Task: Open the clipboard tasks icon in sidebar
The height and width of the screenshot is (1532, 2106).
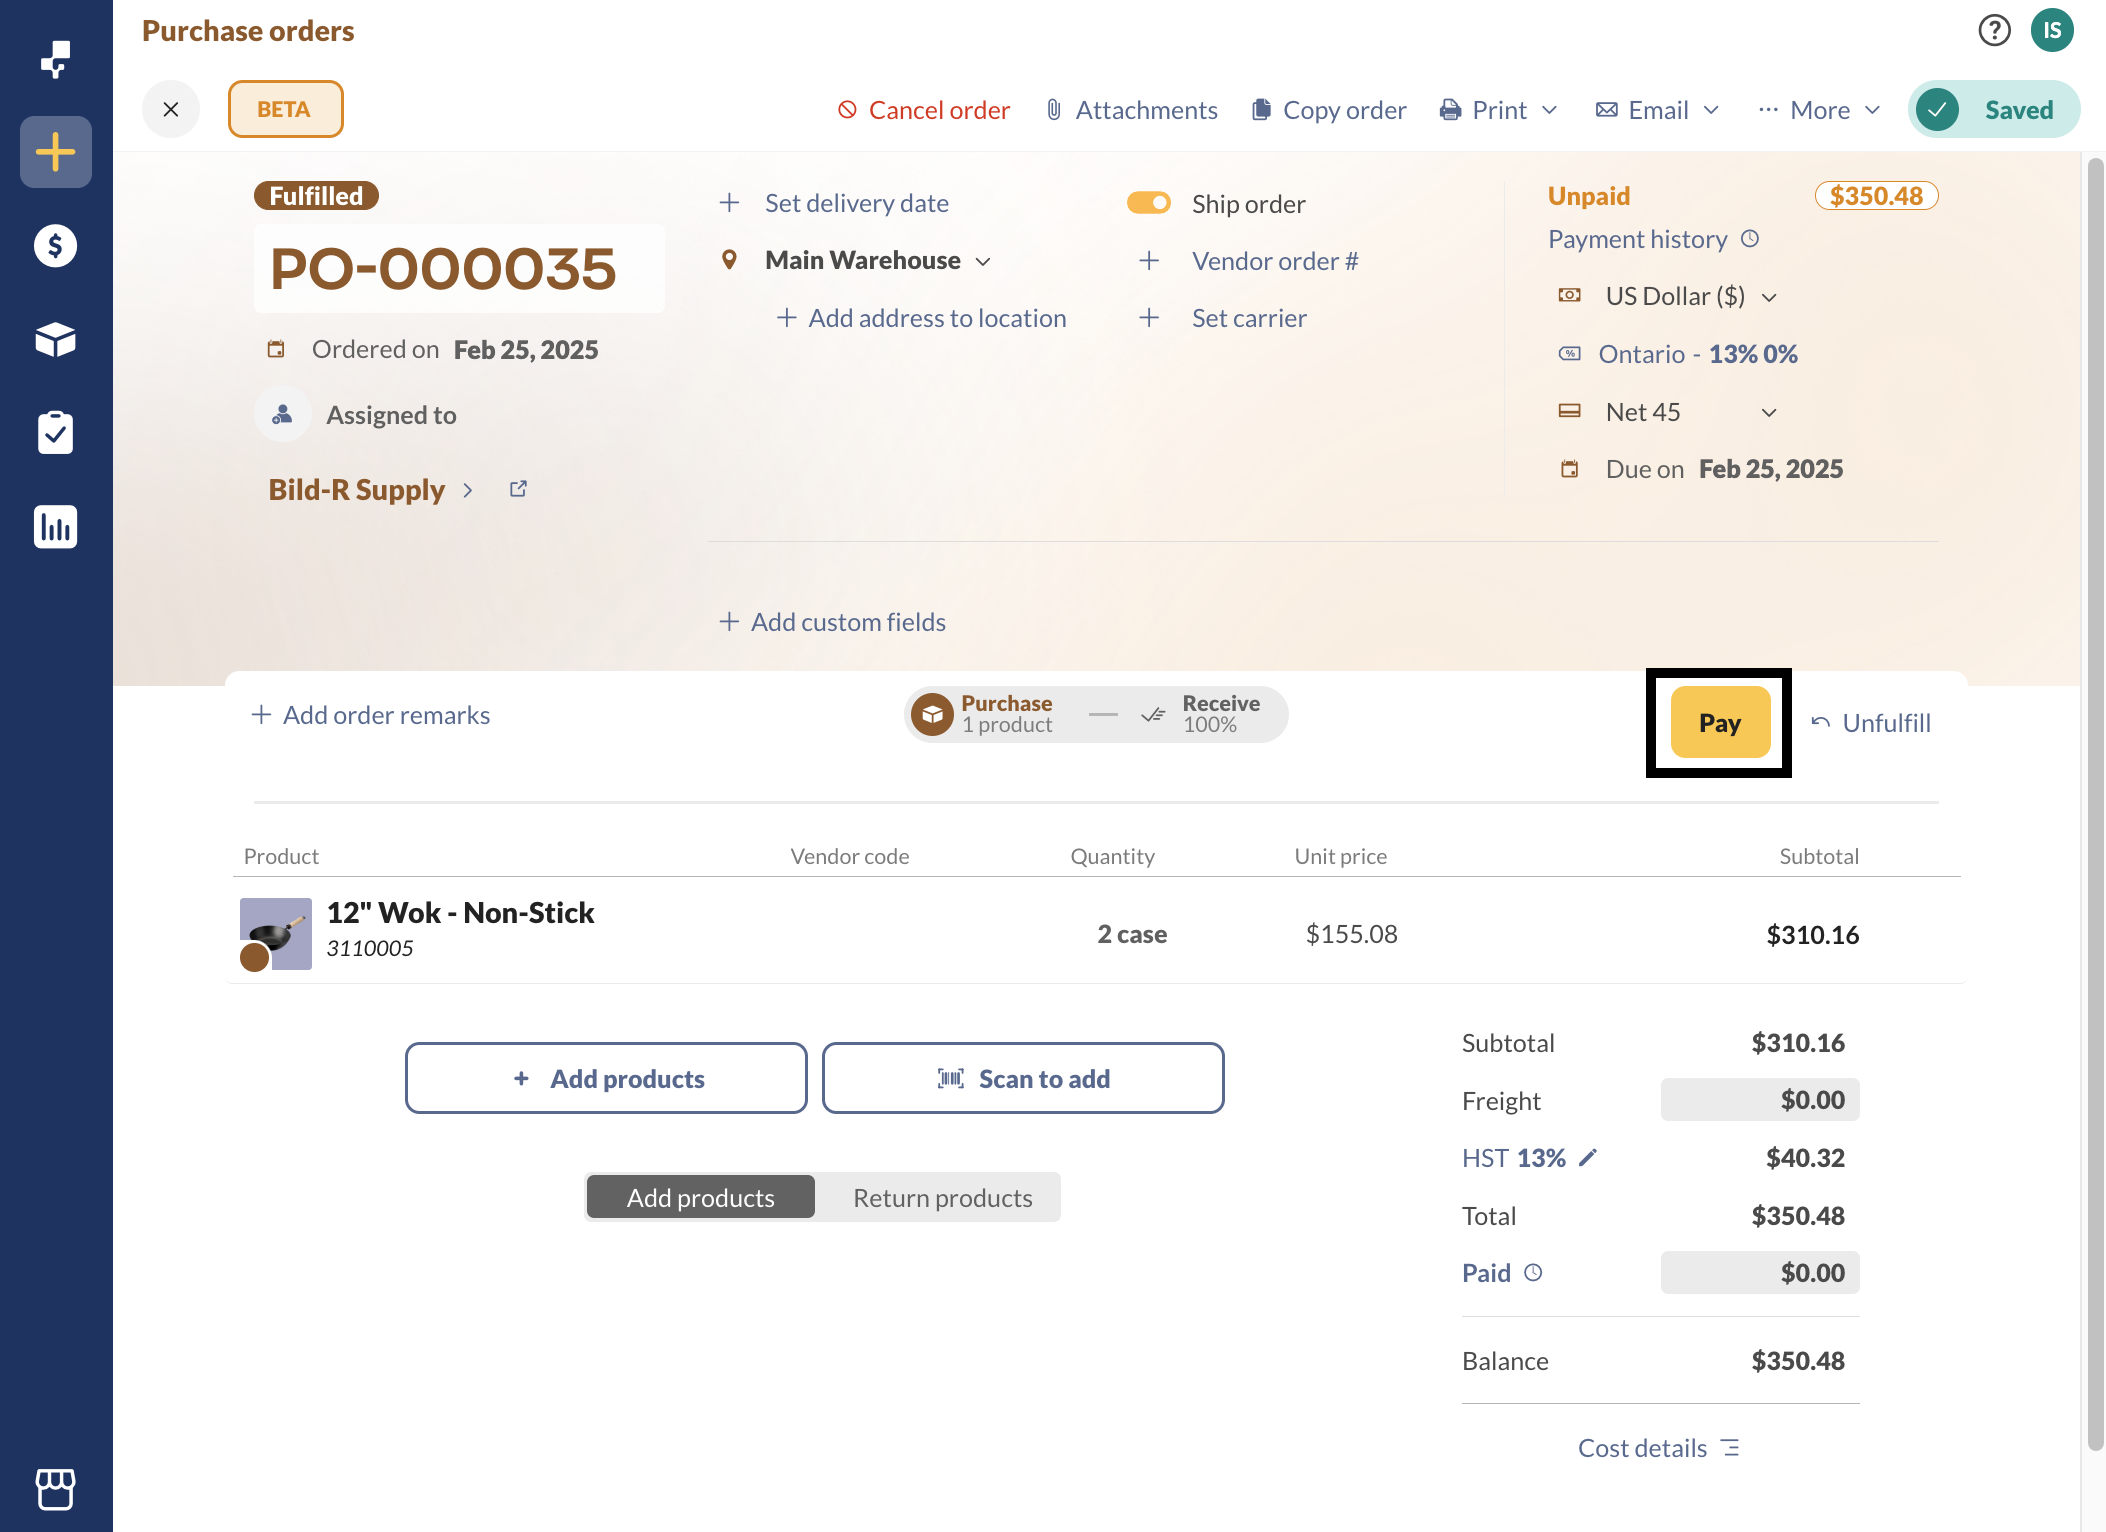Action: coord(55,433)
